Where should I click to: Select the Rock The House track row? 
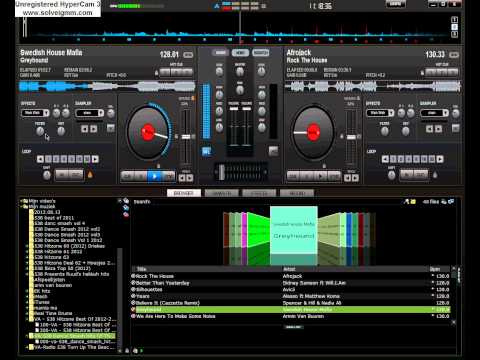click(291, 276)
